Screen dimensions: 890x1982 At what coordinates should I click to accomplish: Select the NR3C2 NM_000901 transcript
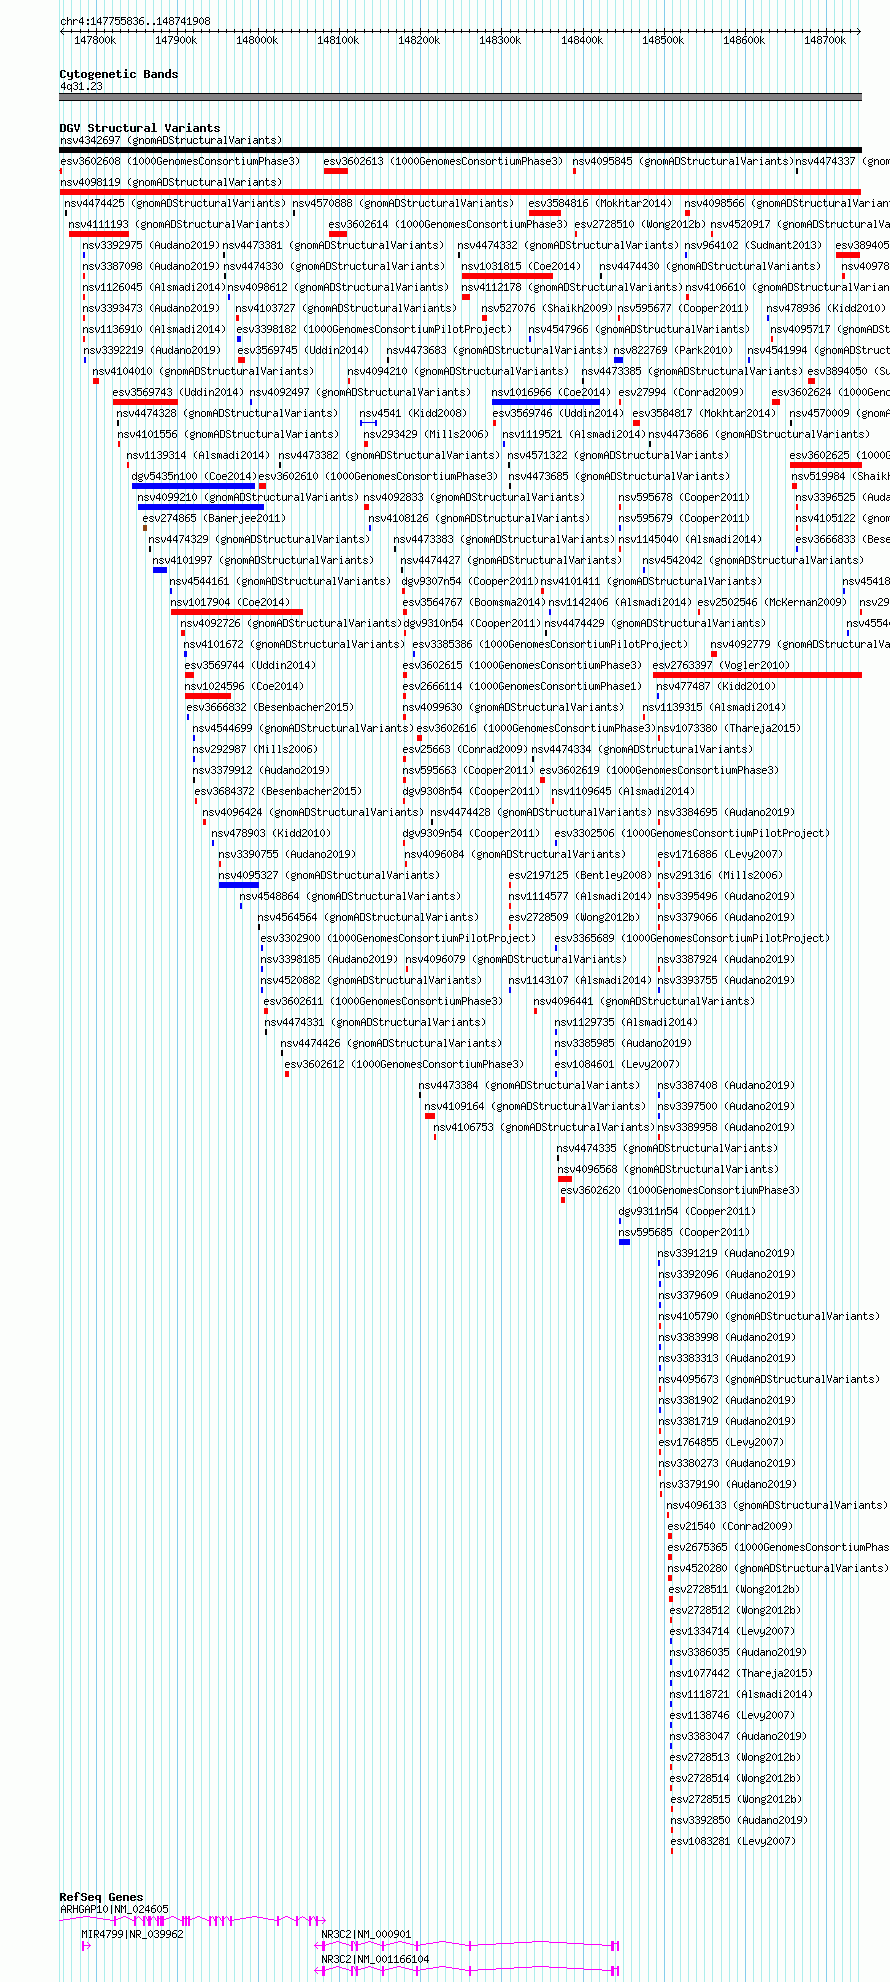point(467,1945)
